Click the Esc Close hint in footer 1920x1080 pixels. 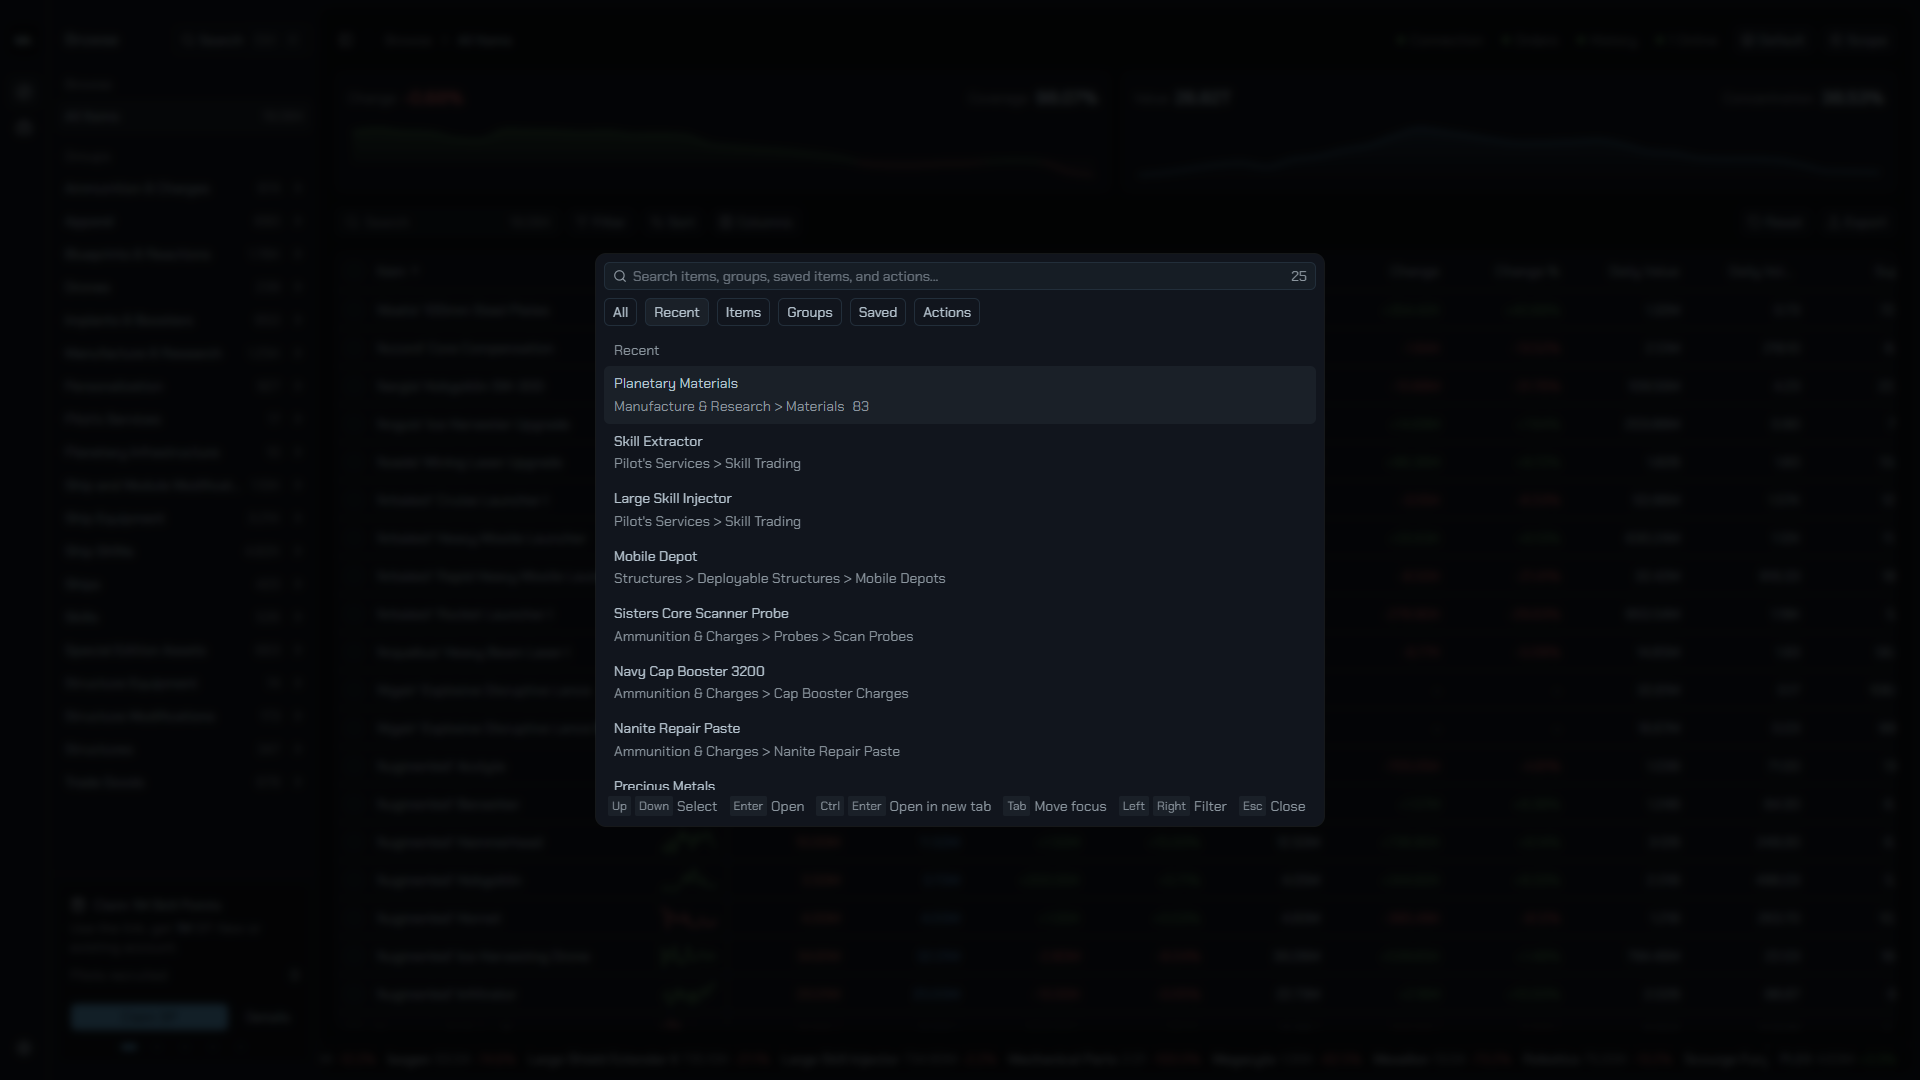(1272, 806)
